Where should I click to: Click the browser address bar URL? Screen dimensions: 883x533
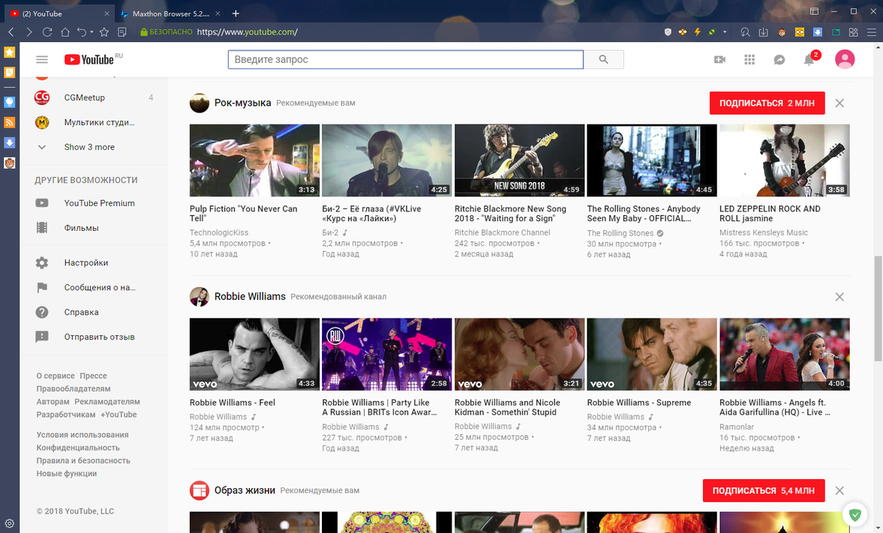click(x=247, y=32)
